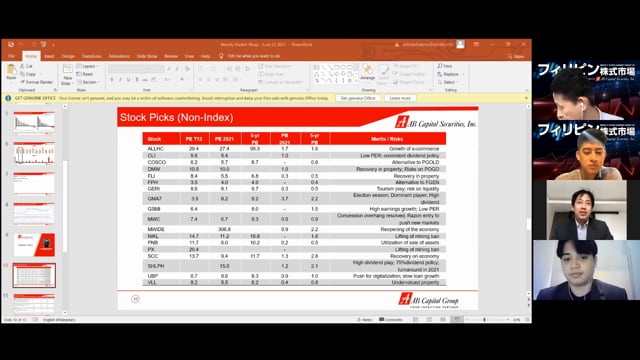
Task: Toggle the Notes pane in status bar
Action: pos(364,320)
